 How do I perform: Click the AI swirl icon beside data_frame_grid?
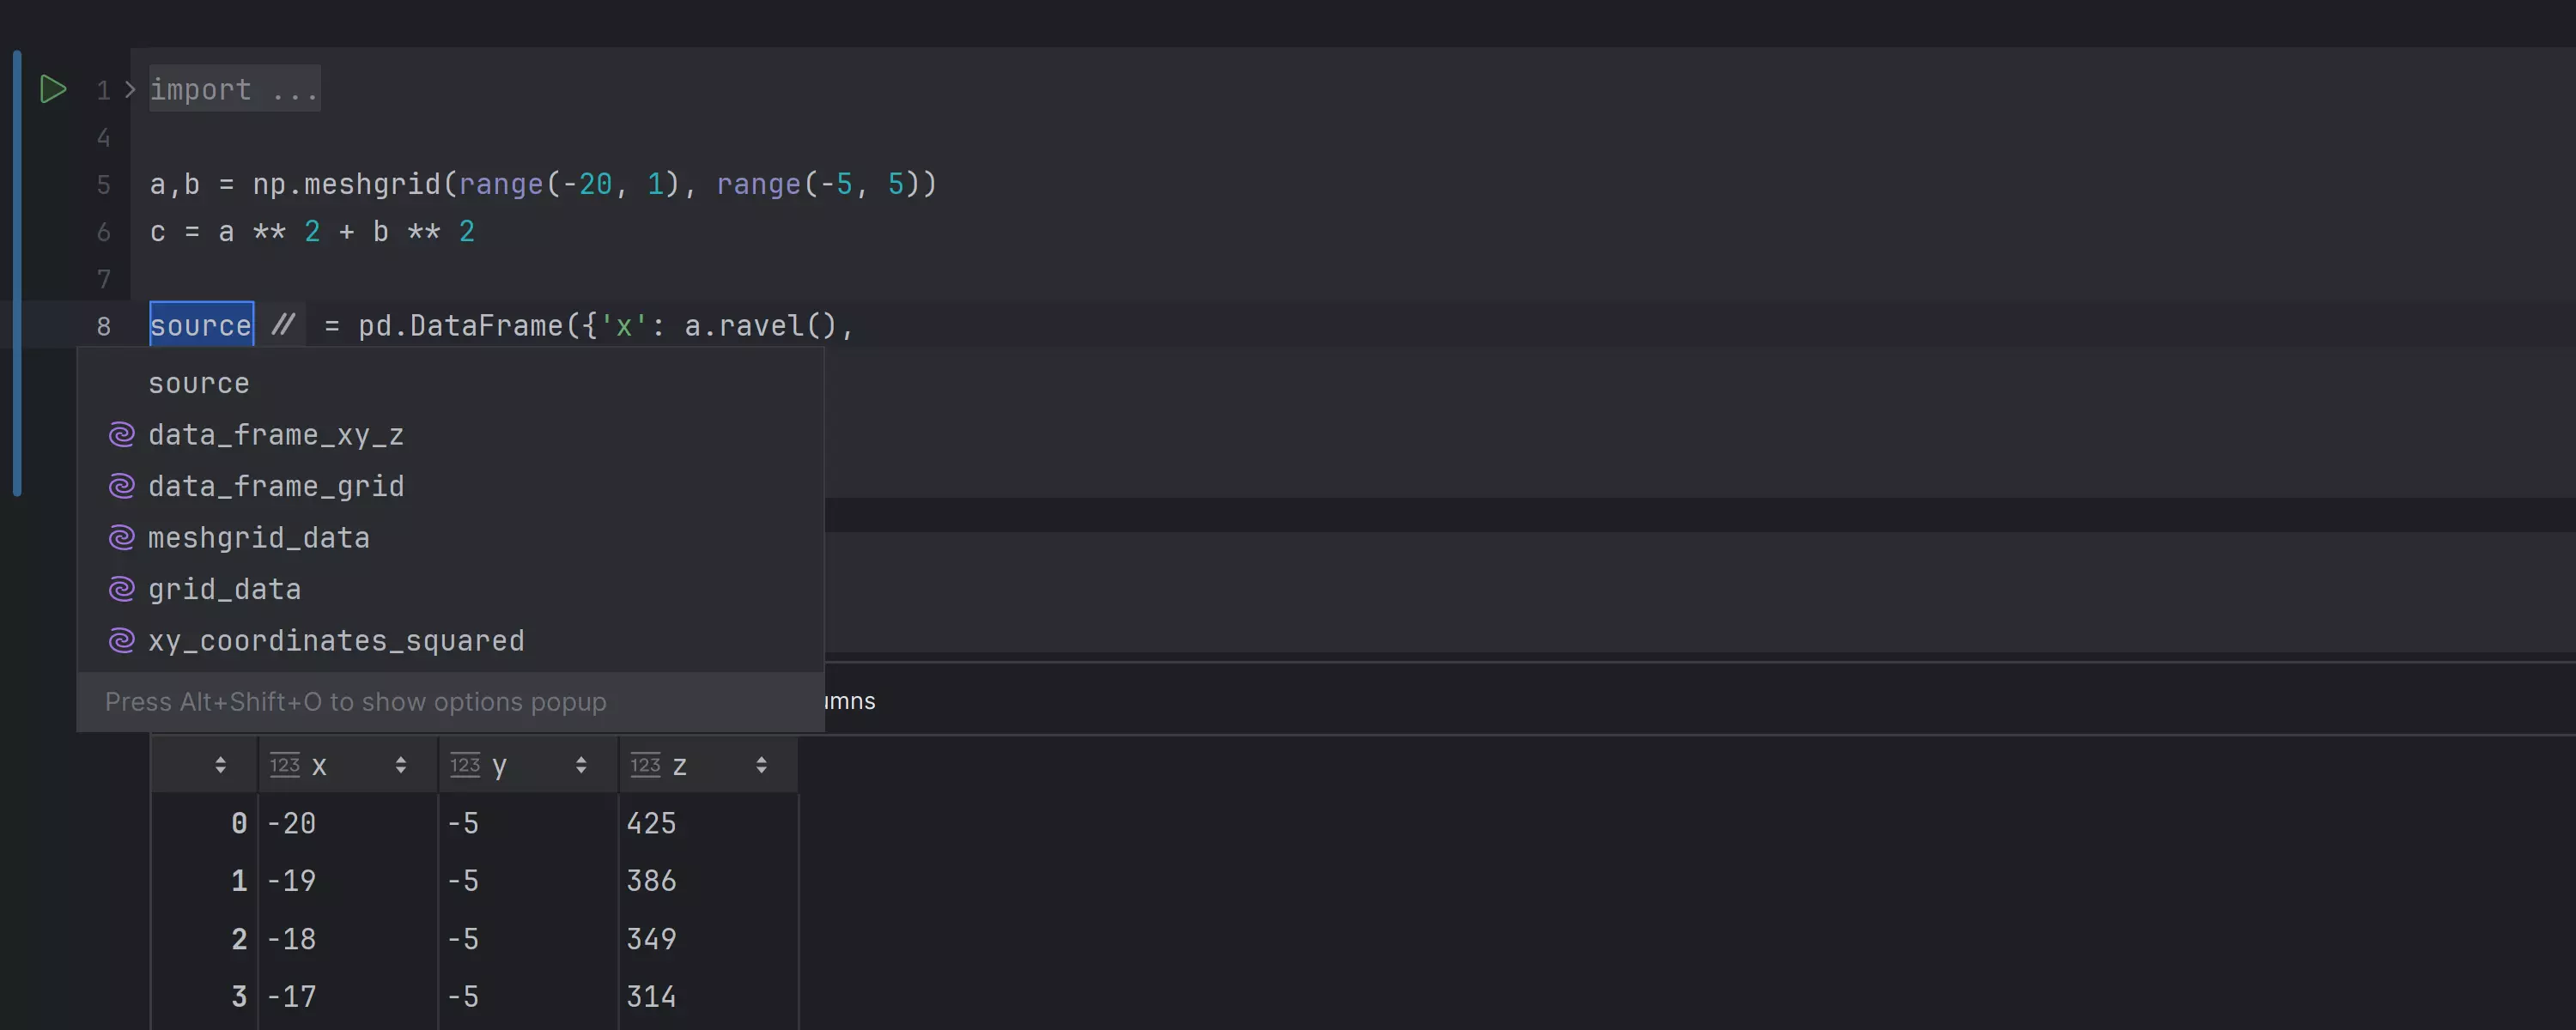(x=121, y=486)
